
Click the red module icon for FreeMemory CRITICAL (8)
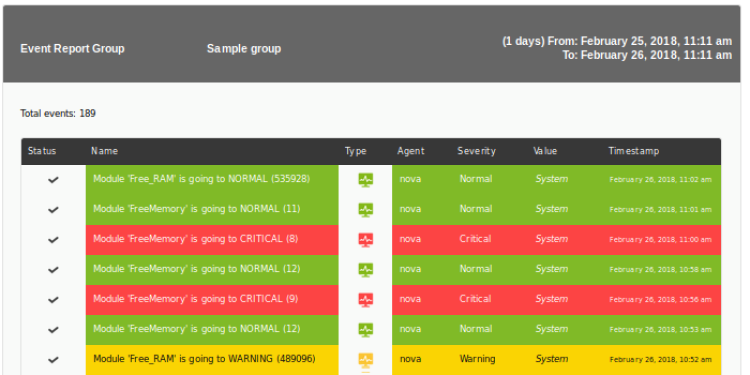(x=365, y=240)
